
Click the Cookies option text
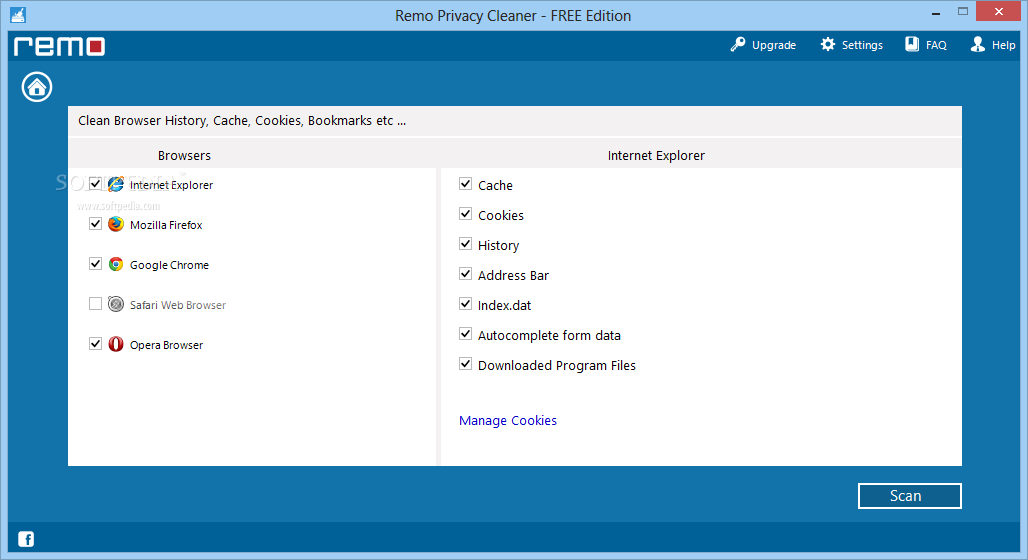501,216
